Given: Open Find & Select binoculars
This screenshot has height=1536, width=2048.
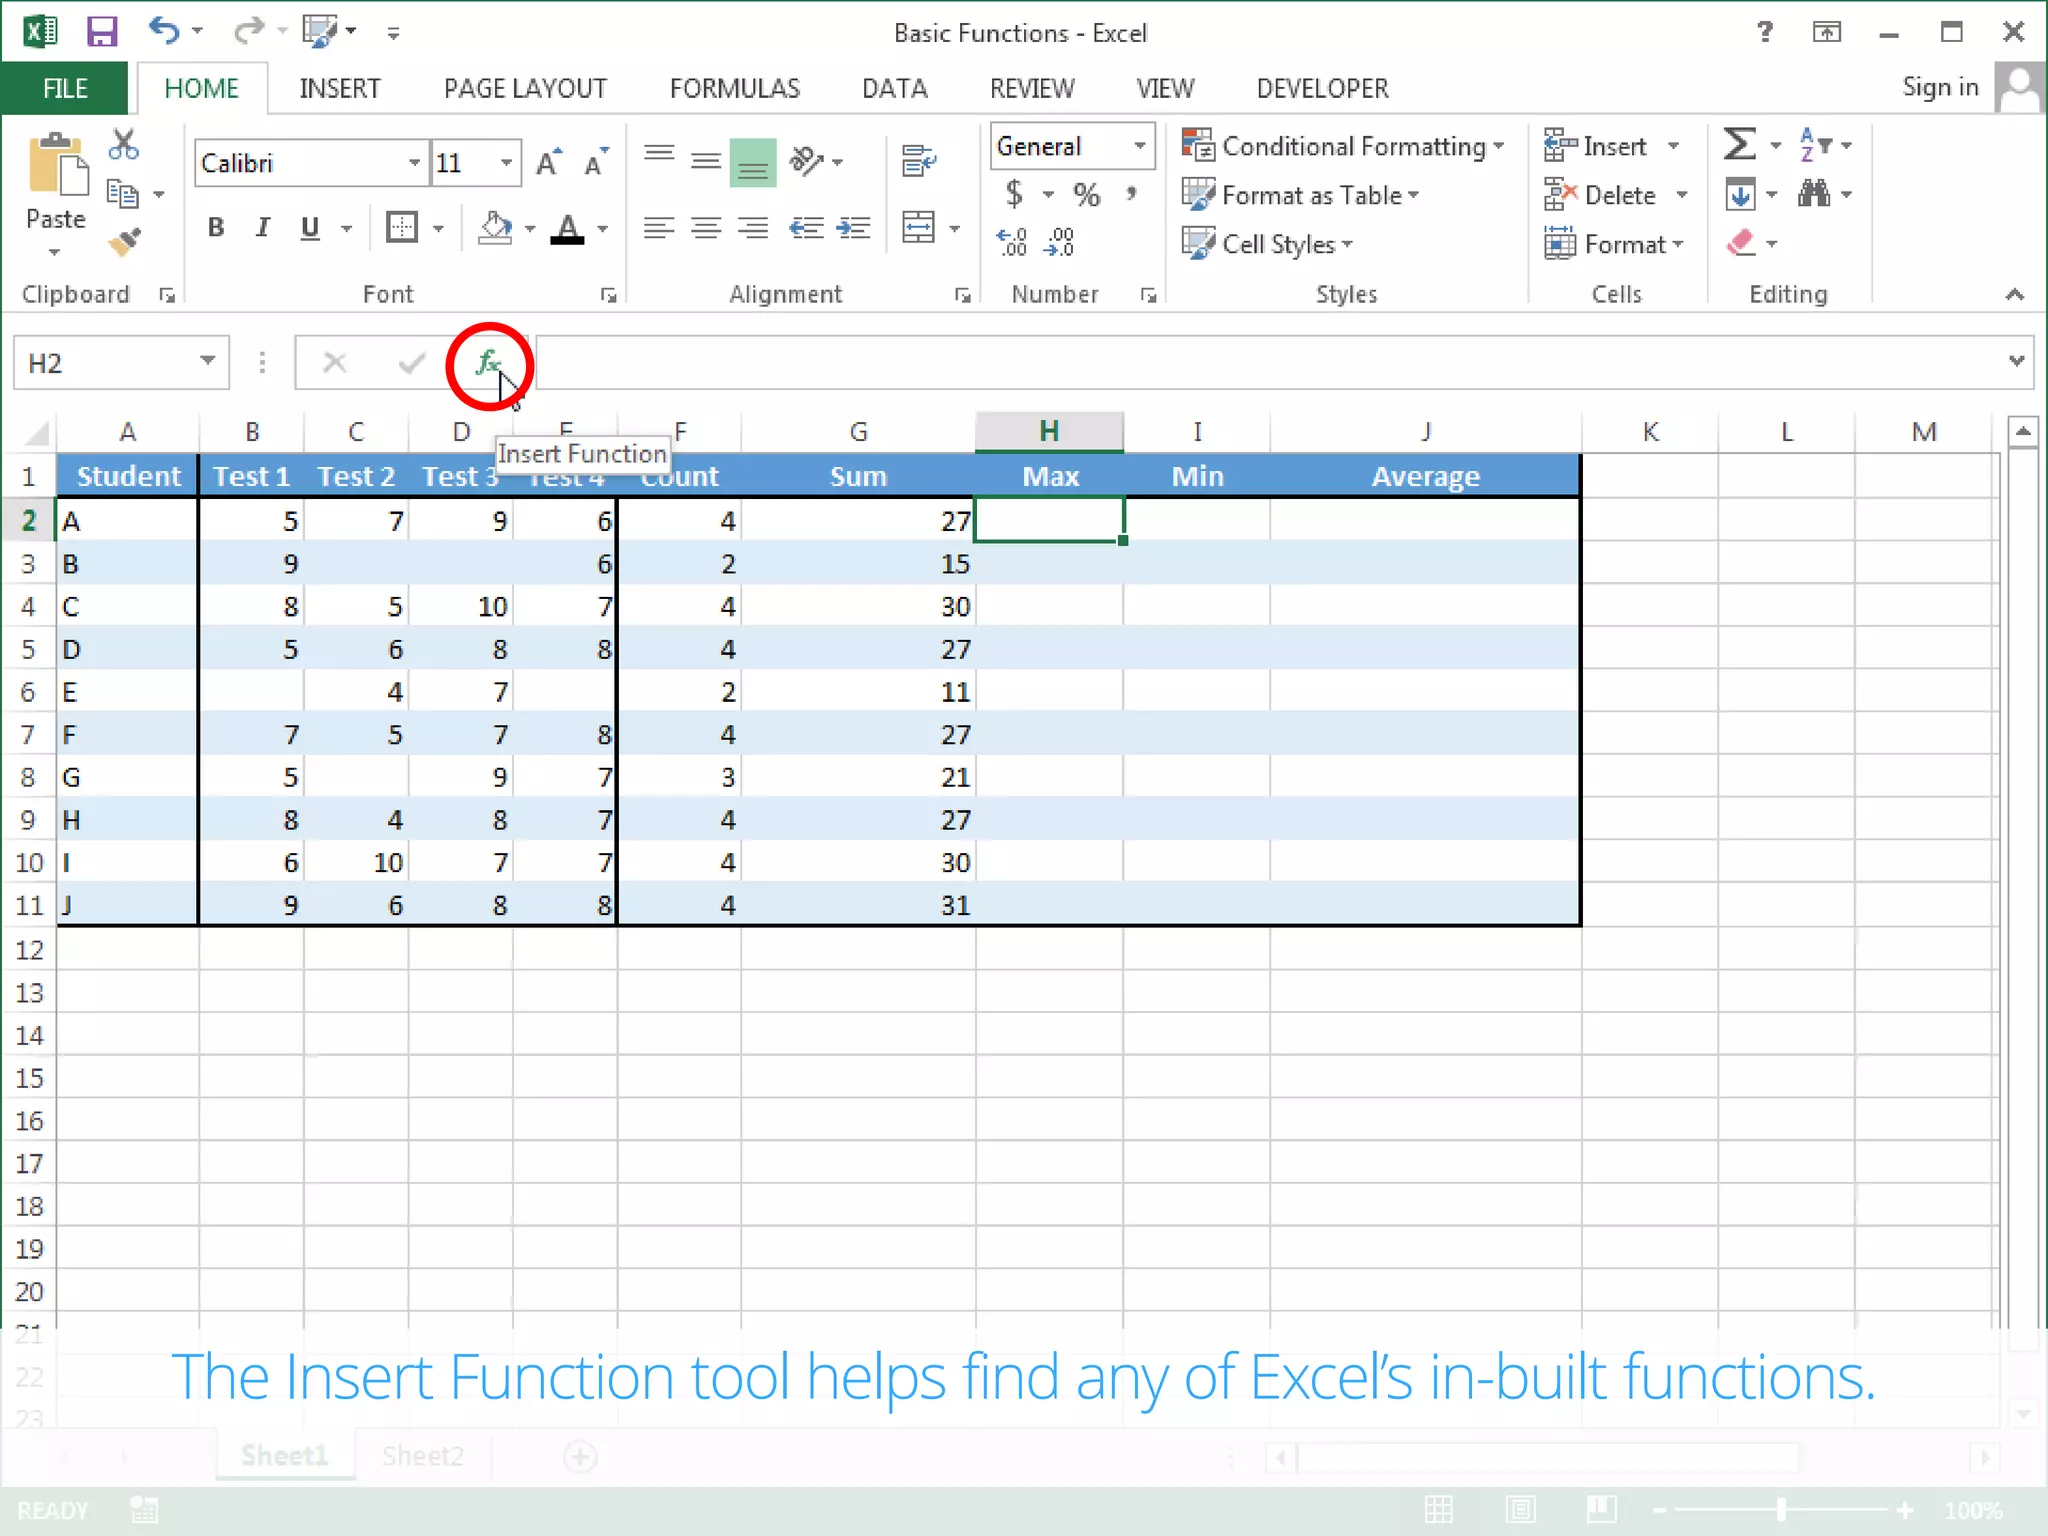Looking at the screenshot, I should click(1814, 193).
